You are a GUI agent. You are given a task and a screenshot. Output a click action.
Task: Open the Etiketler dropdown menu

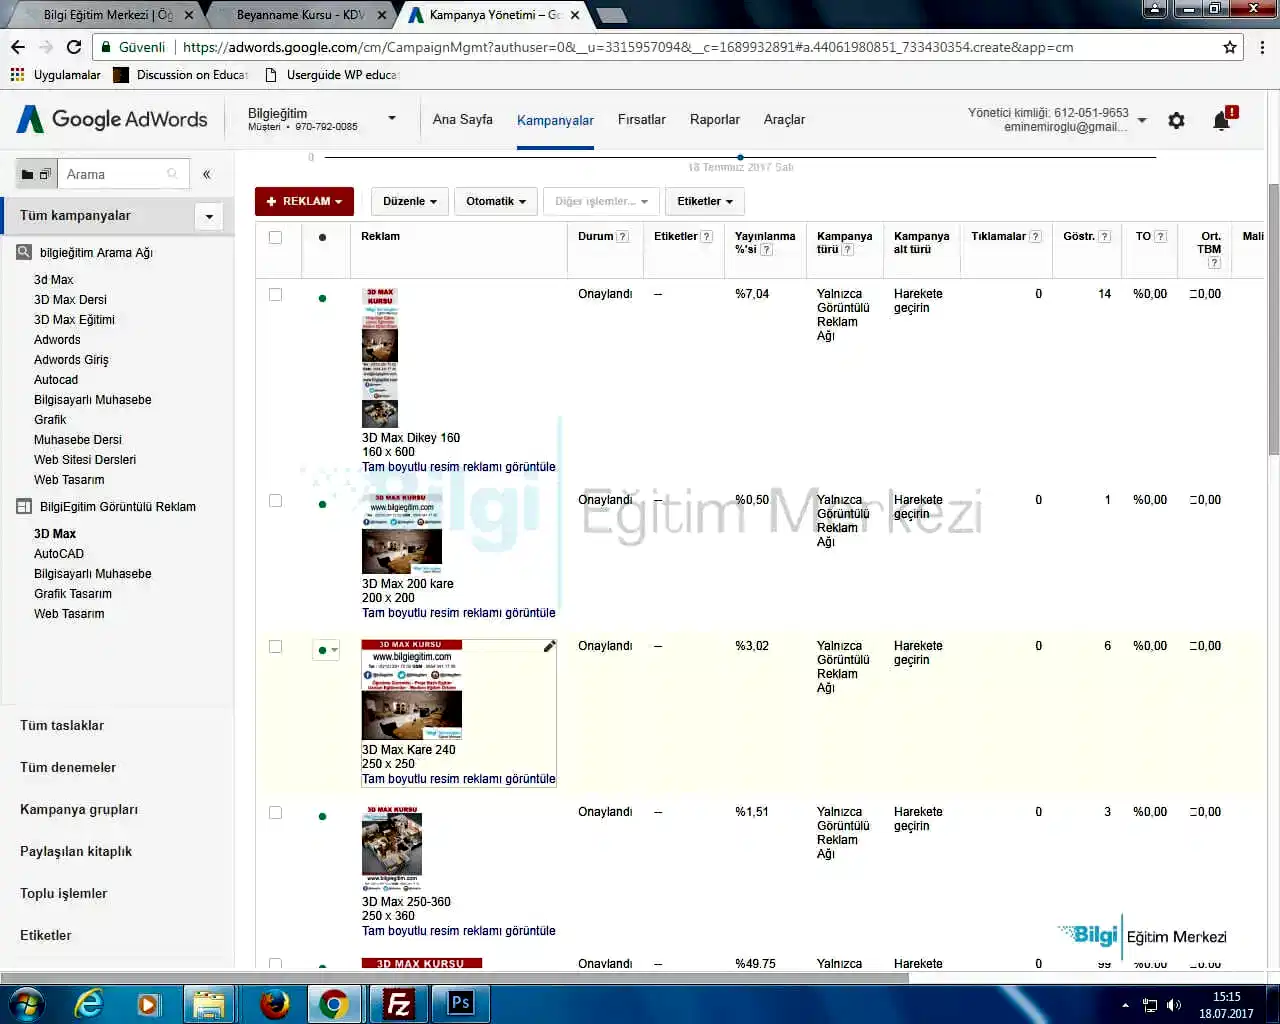coord(704,201)
